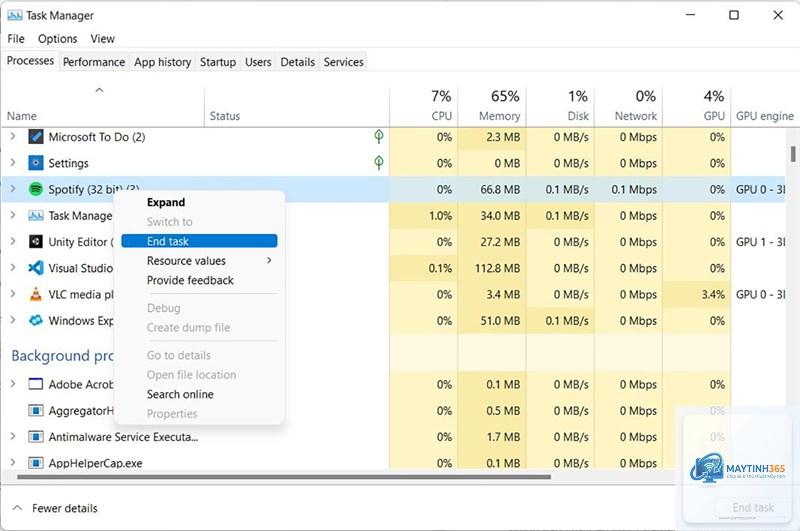Viewport: 800px width, 531px height.
Task: Sort by the Status column header
Action: tap(296, 106)
